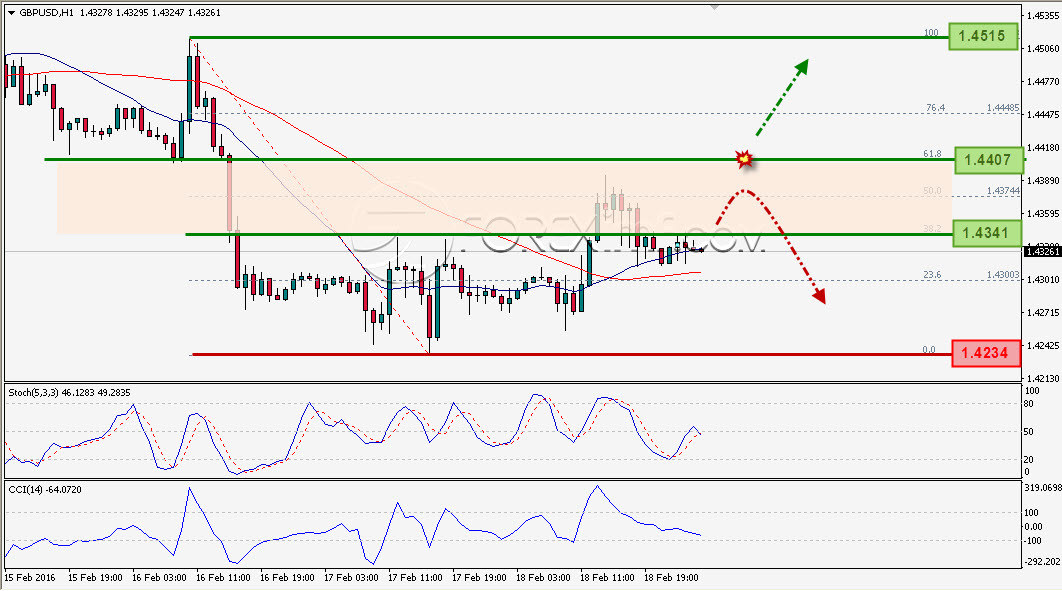Click the 1.42130 price axis value
The height and width of the screenshot is (591, 1062).
coord(1044,379)
